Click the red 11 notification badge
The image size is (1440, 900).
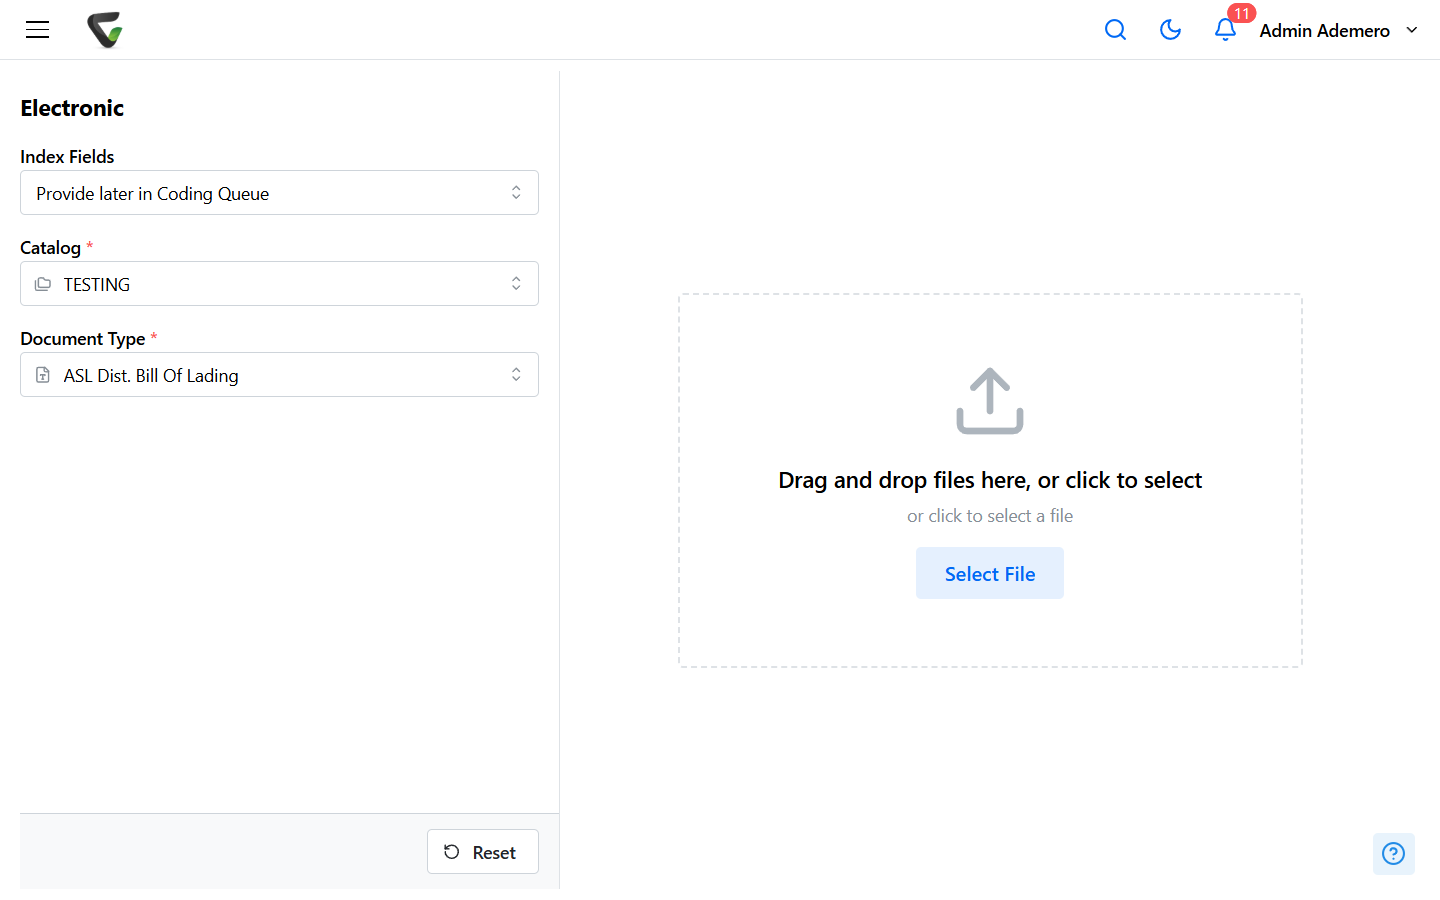click(1242, 13)
